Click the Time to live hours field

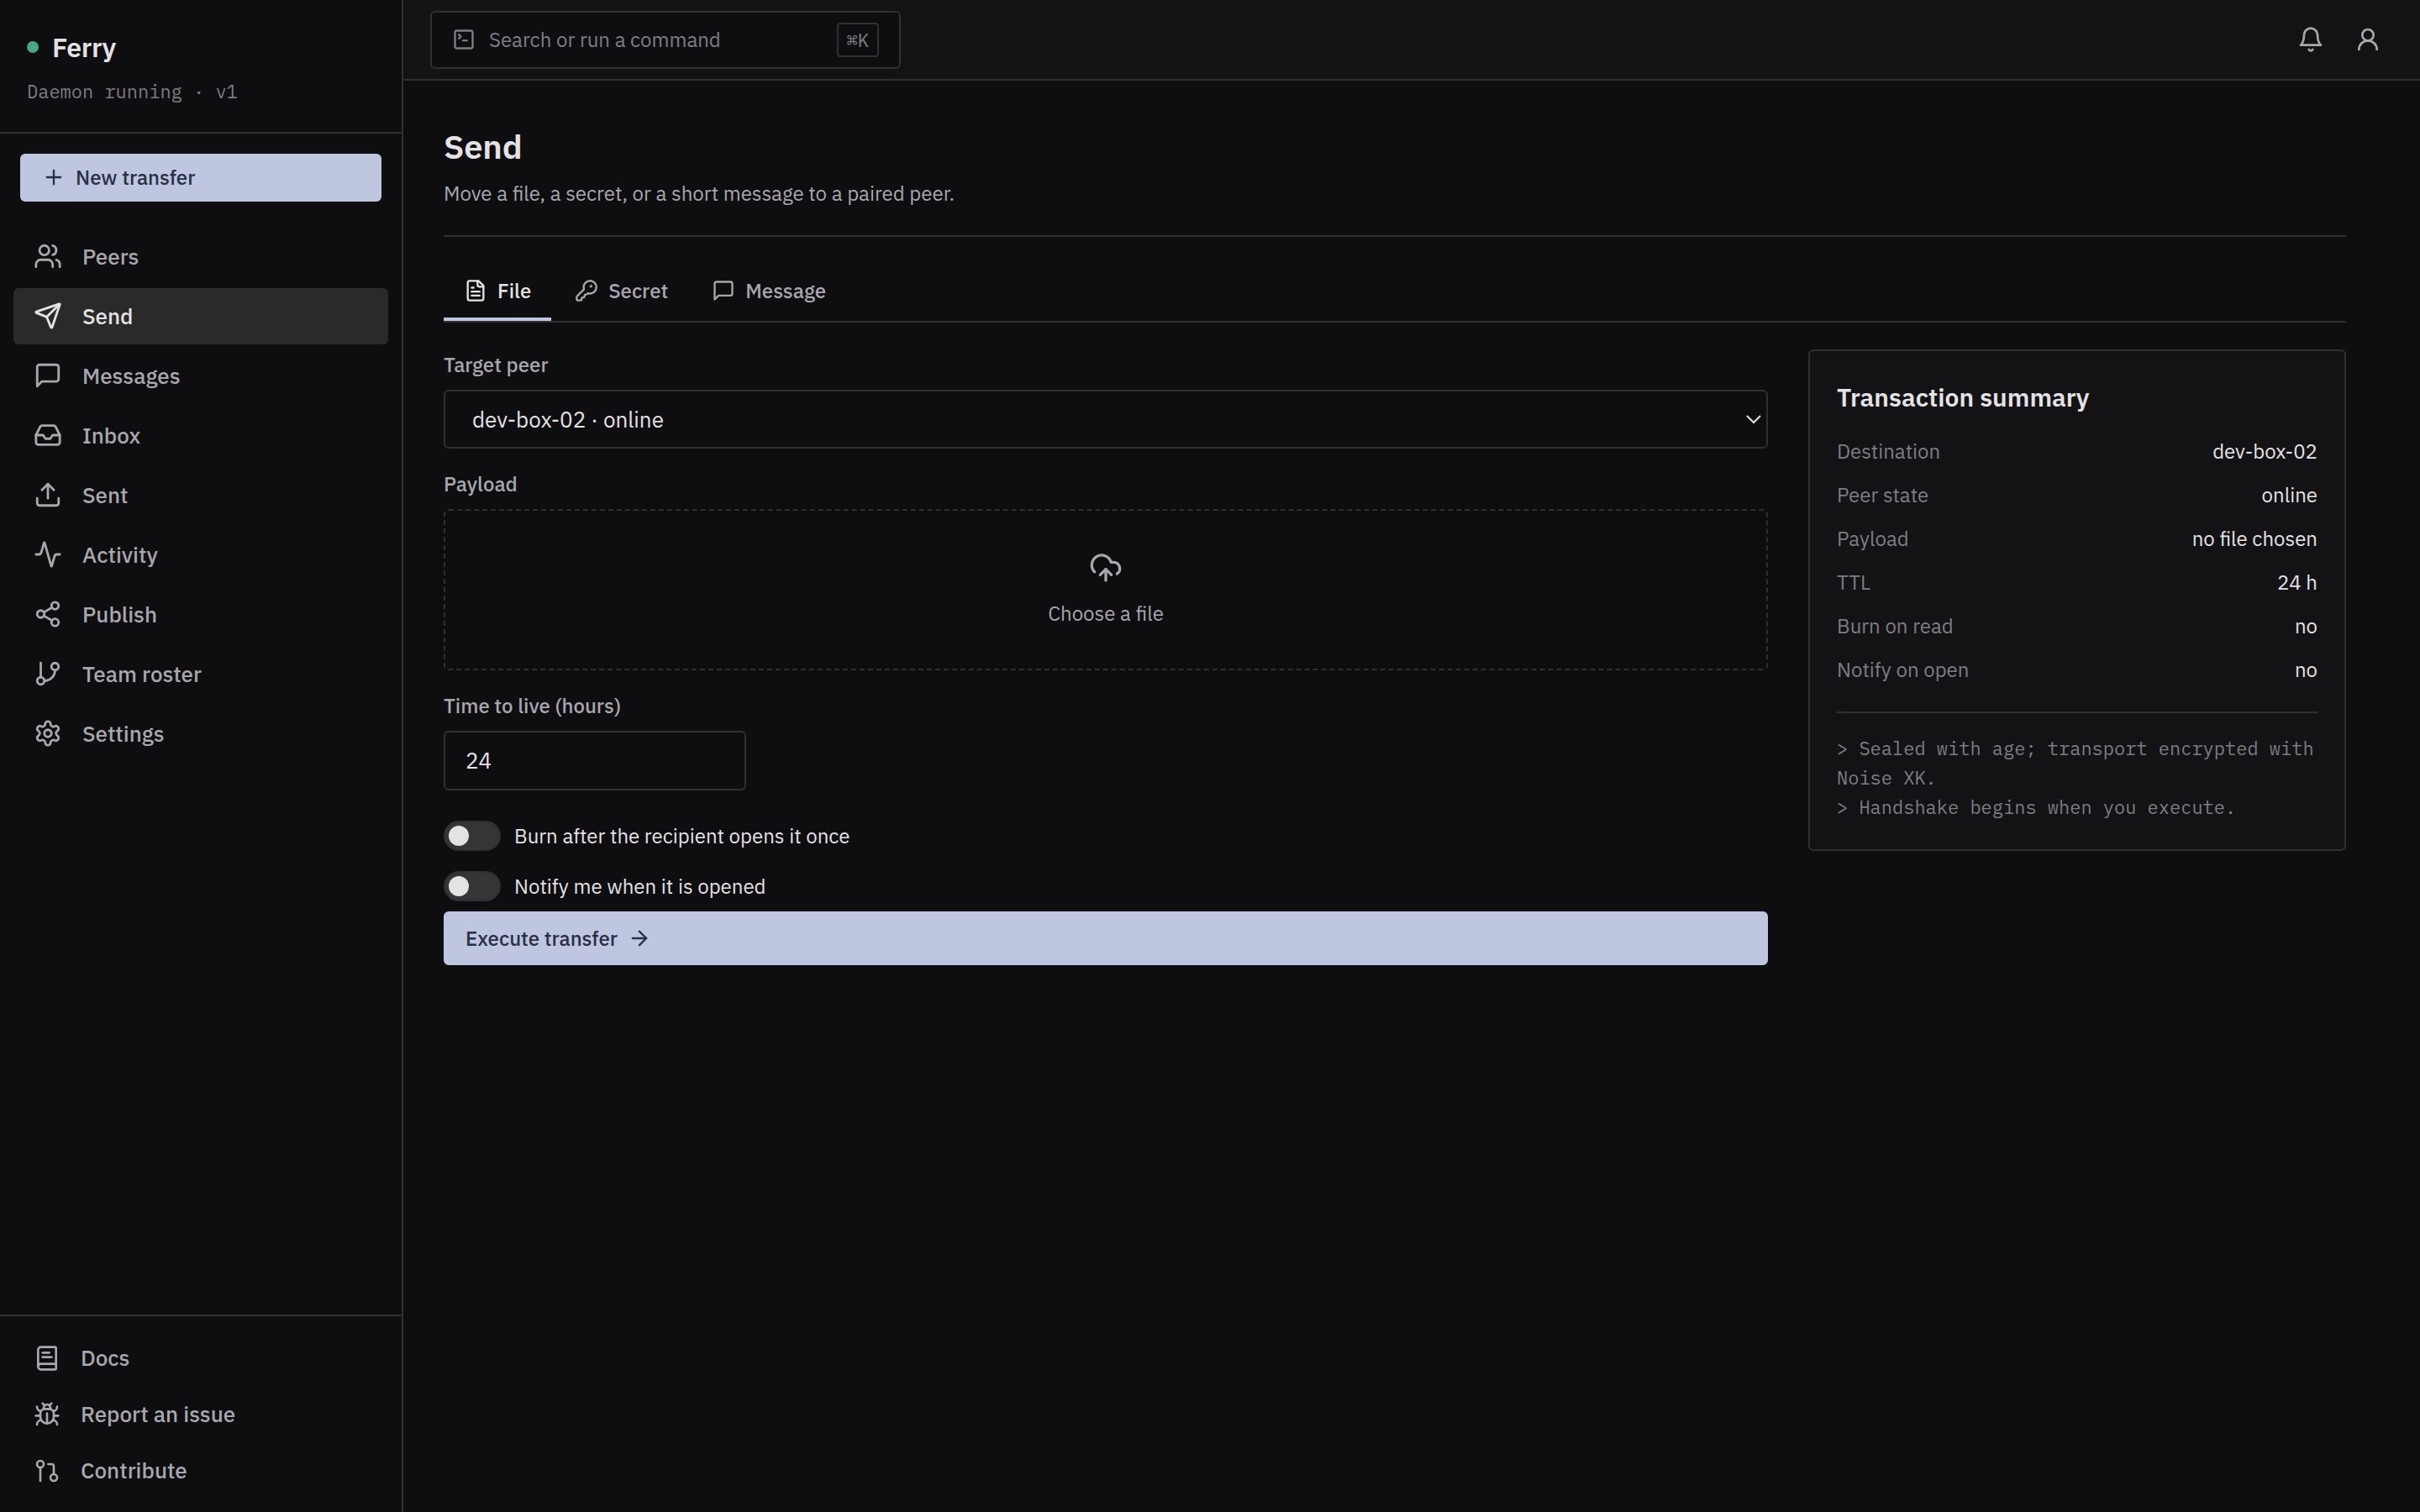click(594, 761)
